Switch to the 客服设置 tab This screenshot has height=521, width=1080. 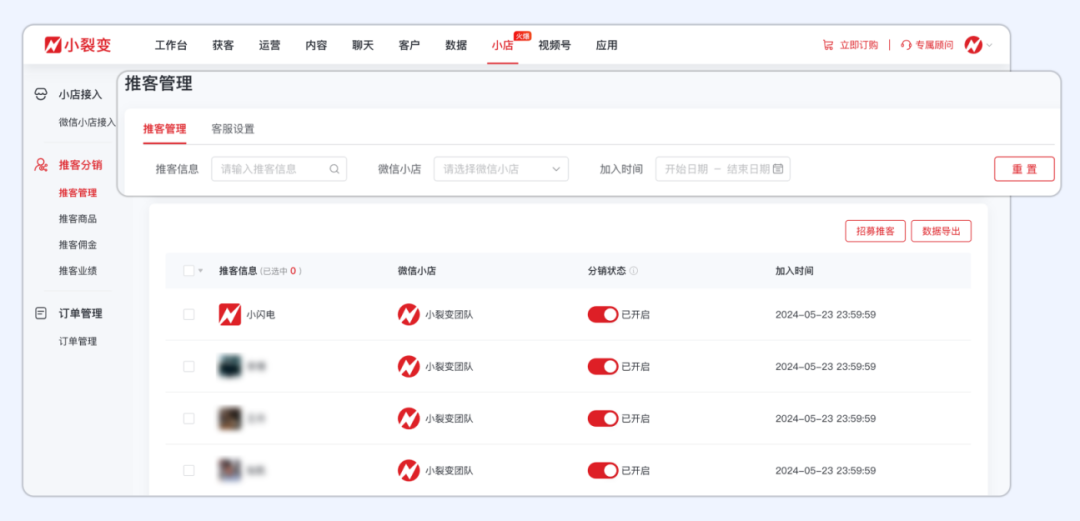(232, 129)
